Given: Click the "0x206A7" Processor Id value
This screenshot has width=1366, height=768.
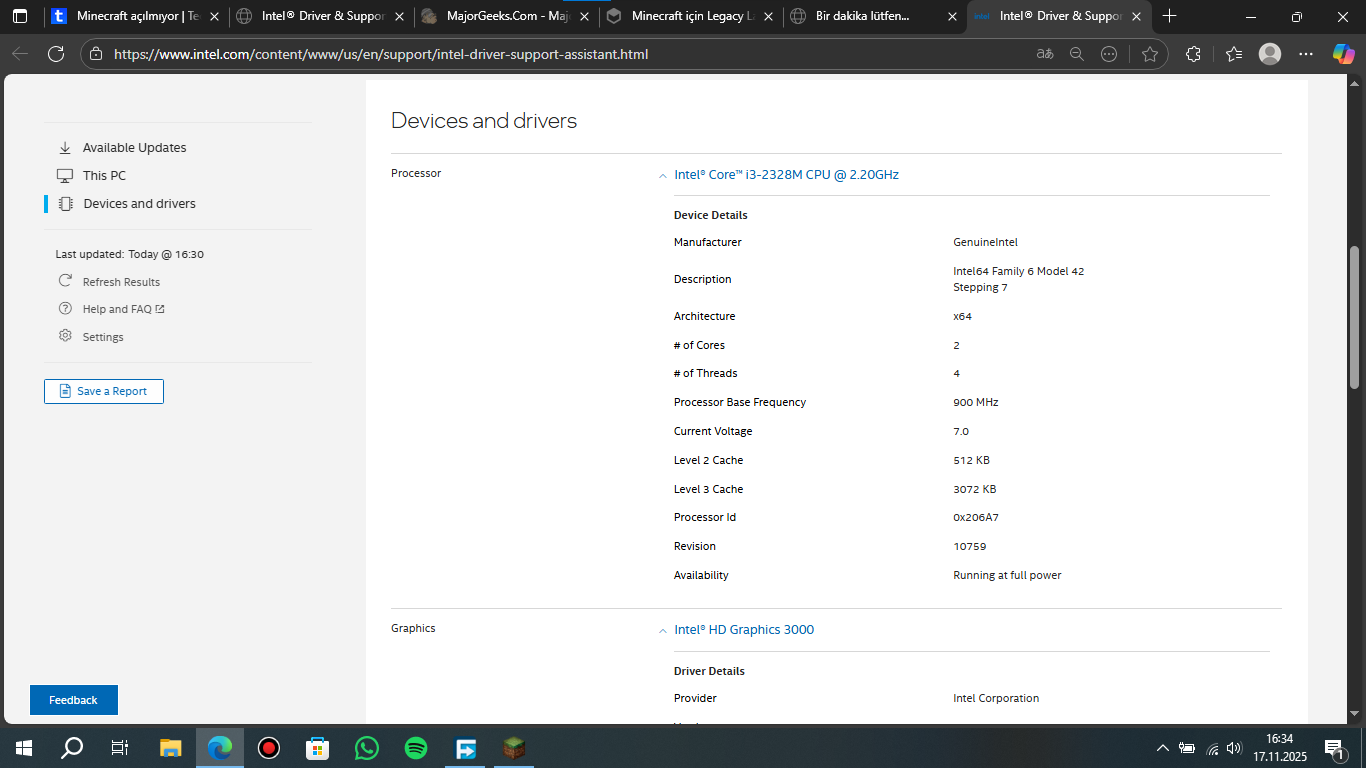Looking at the screenshot, I should tap(976, 517).
